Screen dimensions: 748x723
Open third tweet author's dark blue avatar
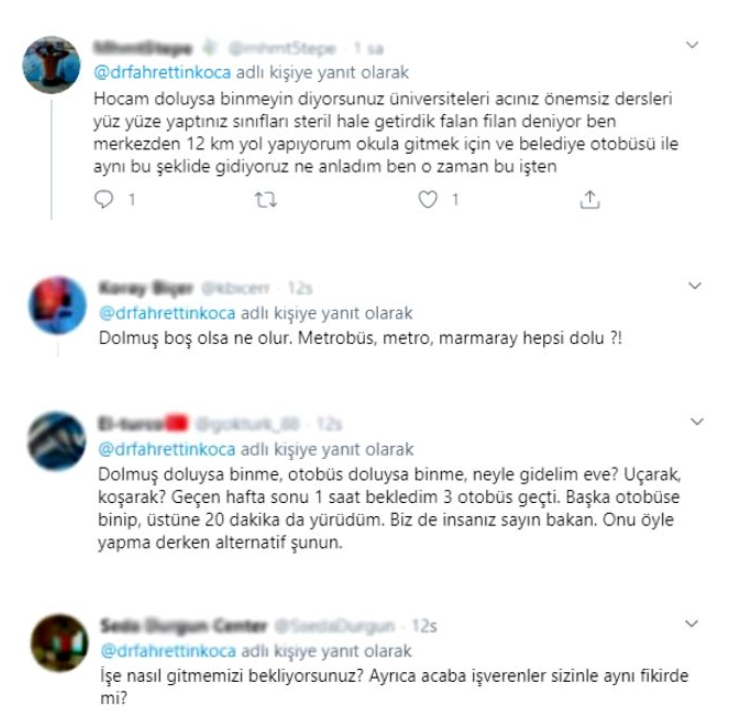[x=57, y=441]
